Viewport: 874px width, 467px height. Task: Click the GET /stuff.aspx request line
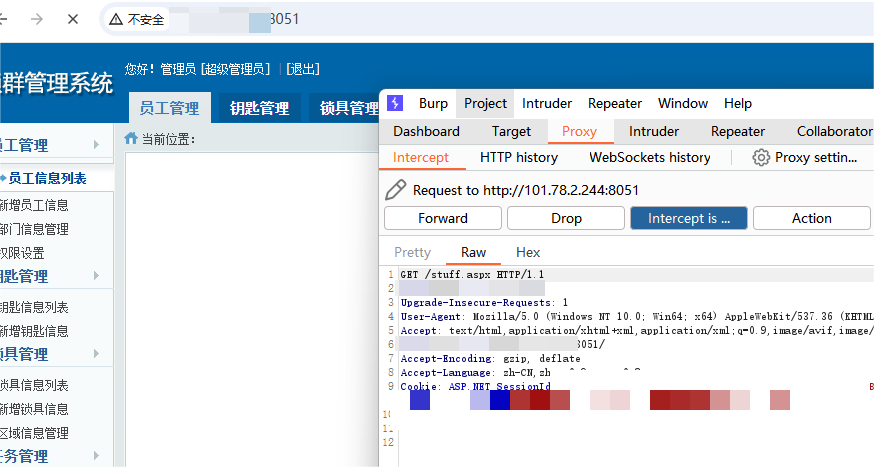472,275
